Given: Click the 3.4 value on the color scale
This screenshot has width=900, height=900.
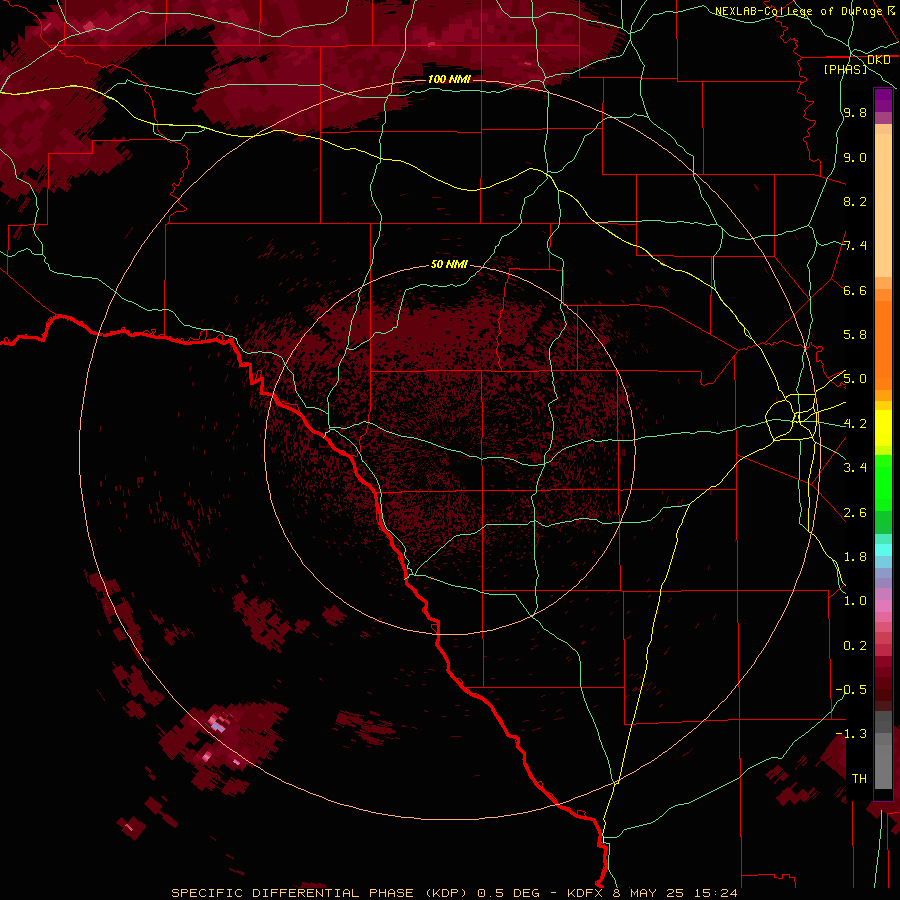Looking at the screenshot, I should (855, 468).
